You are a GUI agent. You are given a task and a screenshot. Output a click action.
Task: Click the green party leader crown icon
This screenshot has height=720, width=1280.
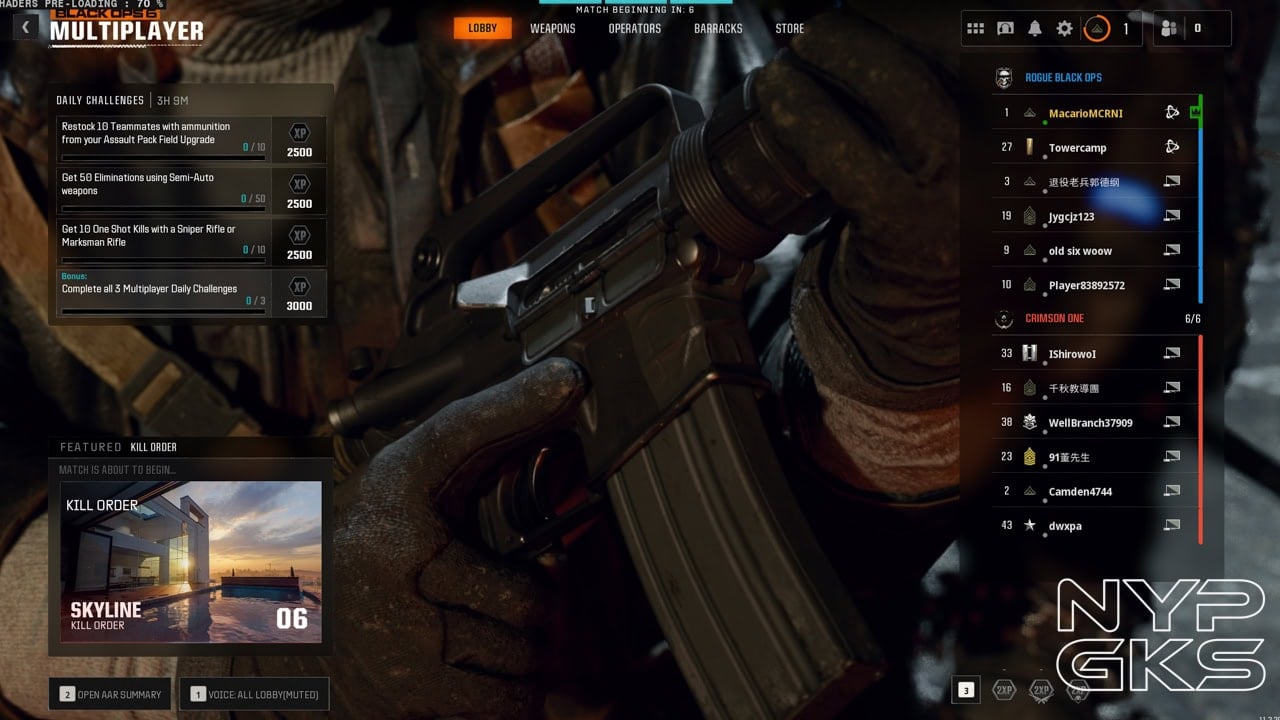pos(1195,113)
